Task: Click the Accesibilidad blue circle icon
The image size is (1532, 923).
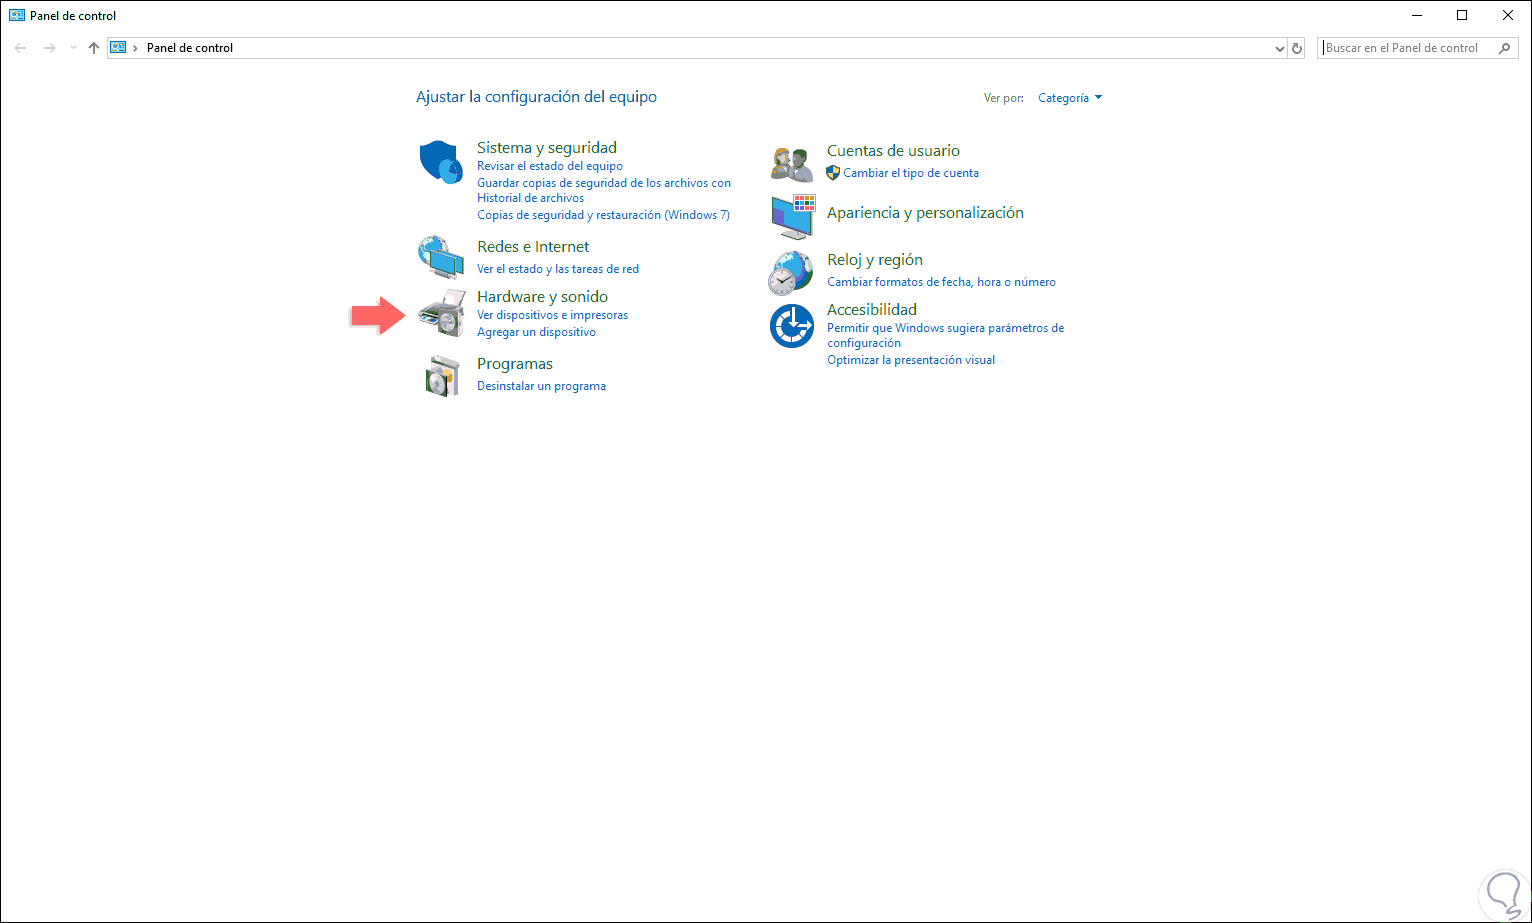Action: [792, 326]
